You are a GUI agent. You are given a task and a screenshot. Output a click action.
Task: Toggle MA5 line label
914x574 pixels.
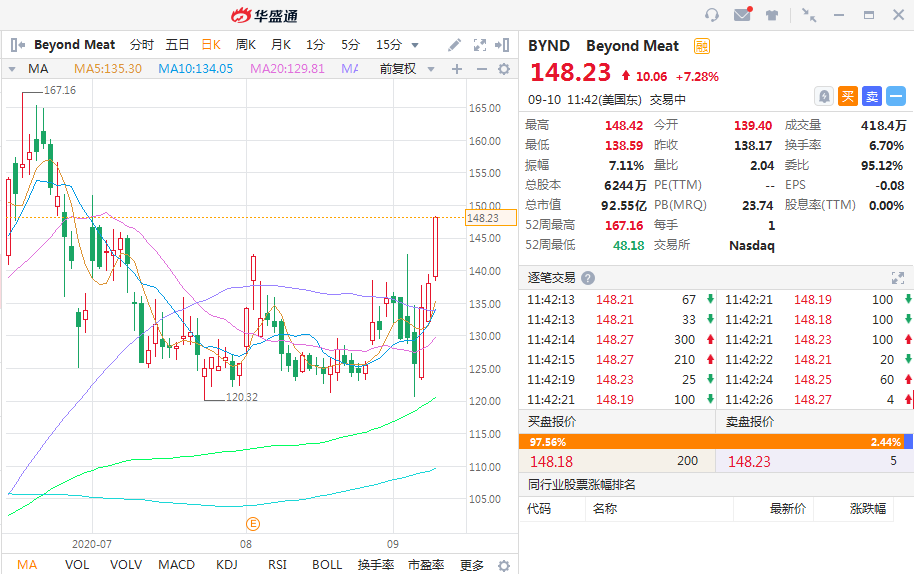(108, 69)
